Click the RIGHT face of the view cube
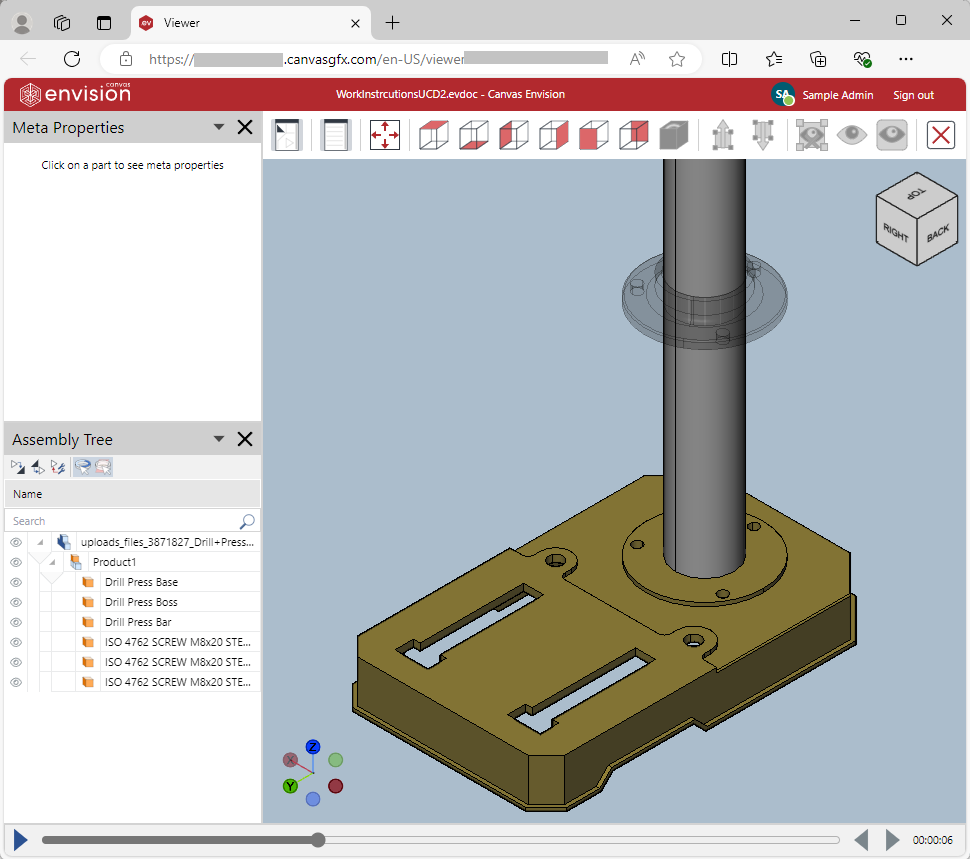The height and width of the screenshot is (859, 970). [896, 233]
